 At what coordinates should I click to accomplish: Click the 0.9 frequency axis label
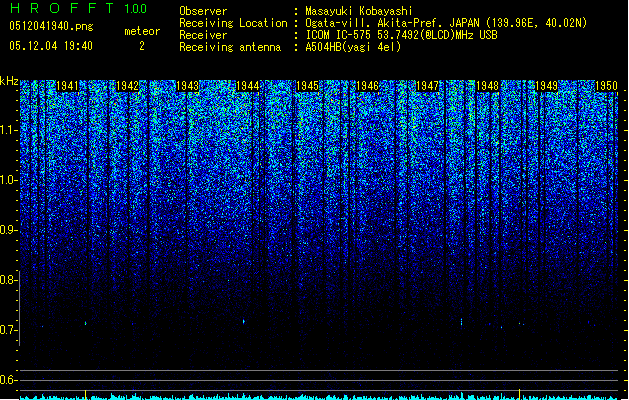(9, 230)
